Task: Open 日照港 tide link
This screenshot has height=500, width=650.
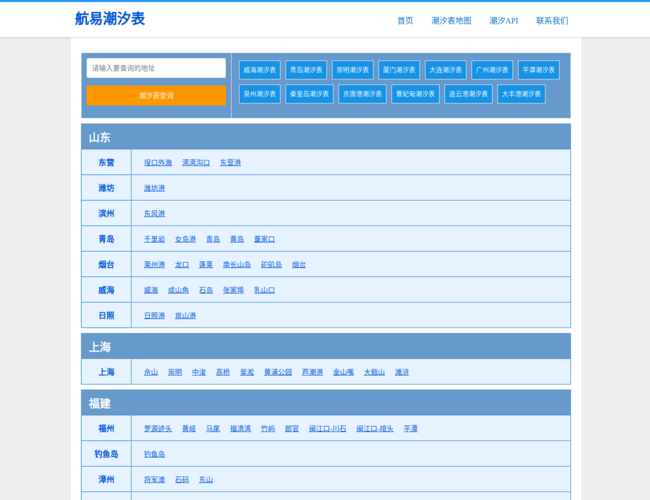Action: pyautogui.click(x=154, y=316)
